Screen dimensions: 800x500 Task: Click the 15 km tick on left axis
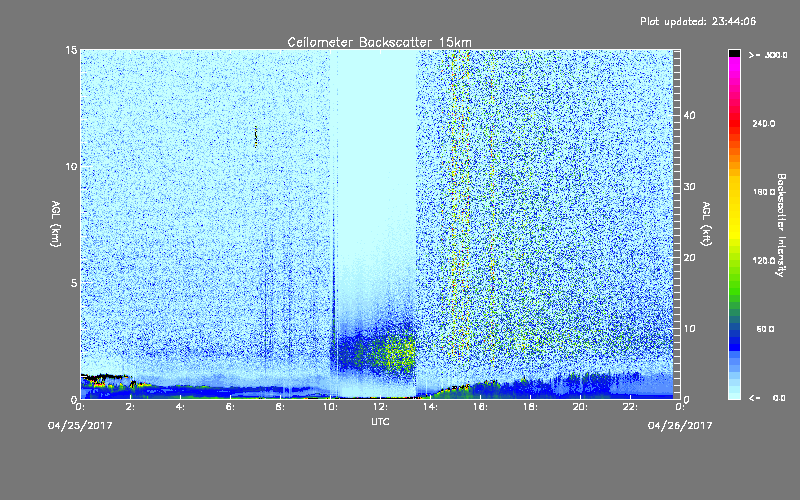pos(71,50)
